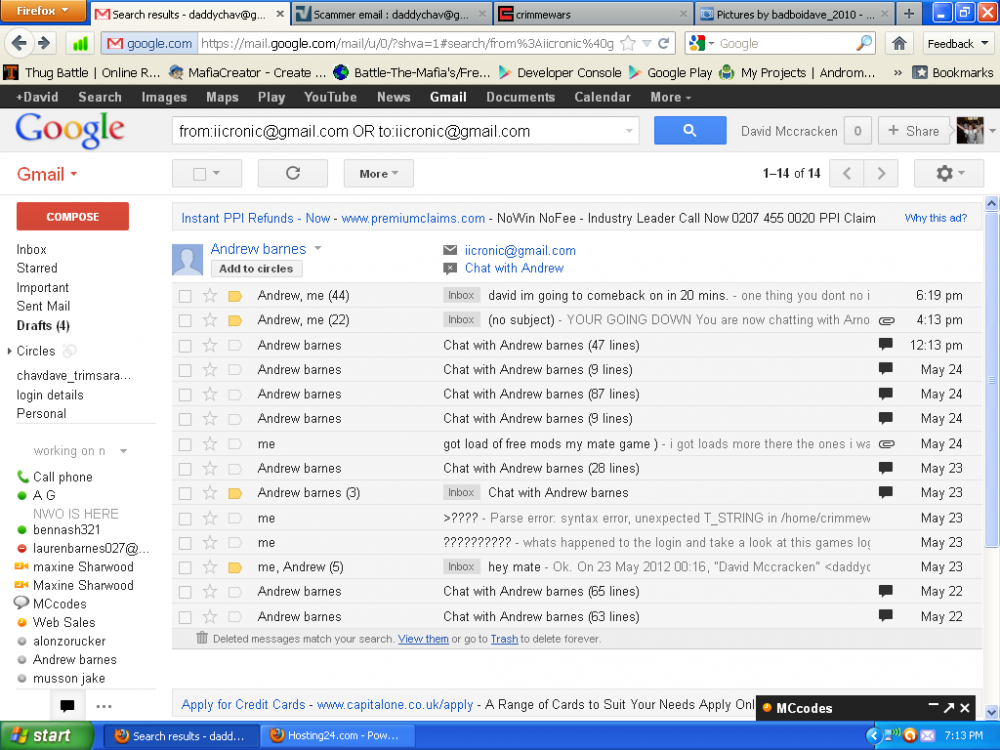The height and width of the screenshot is (750, 1000).
Task: Click the red COMPOSE button
Action: 72,216
